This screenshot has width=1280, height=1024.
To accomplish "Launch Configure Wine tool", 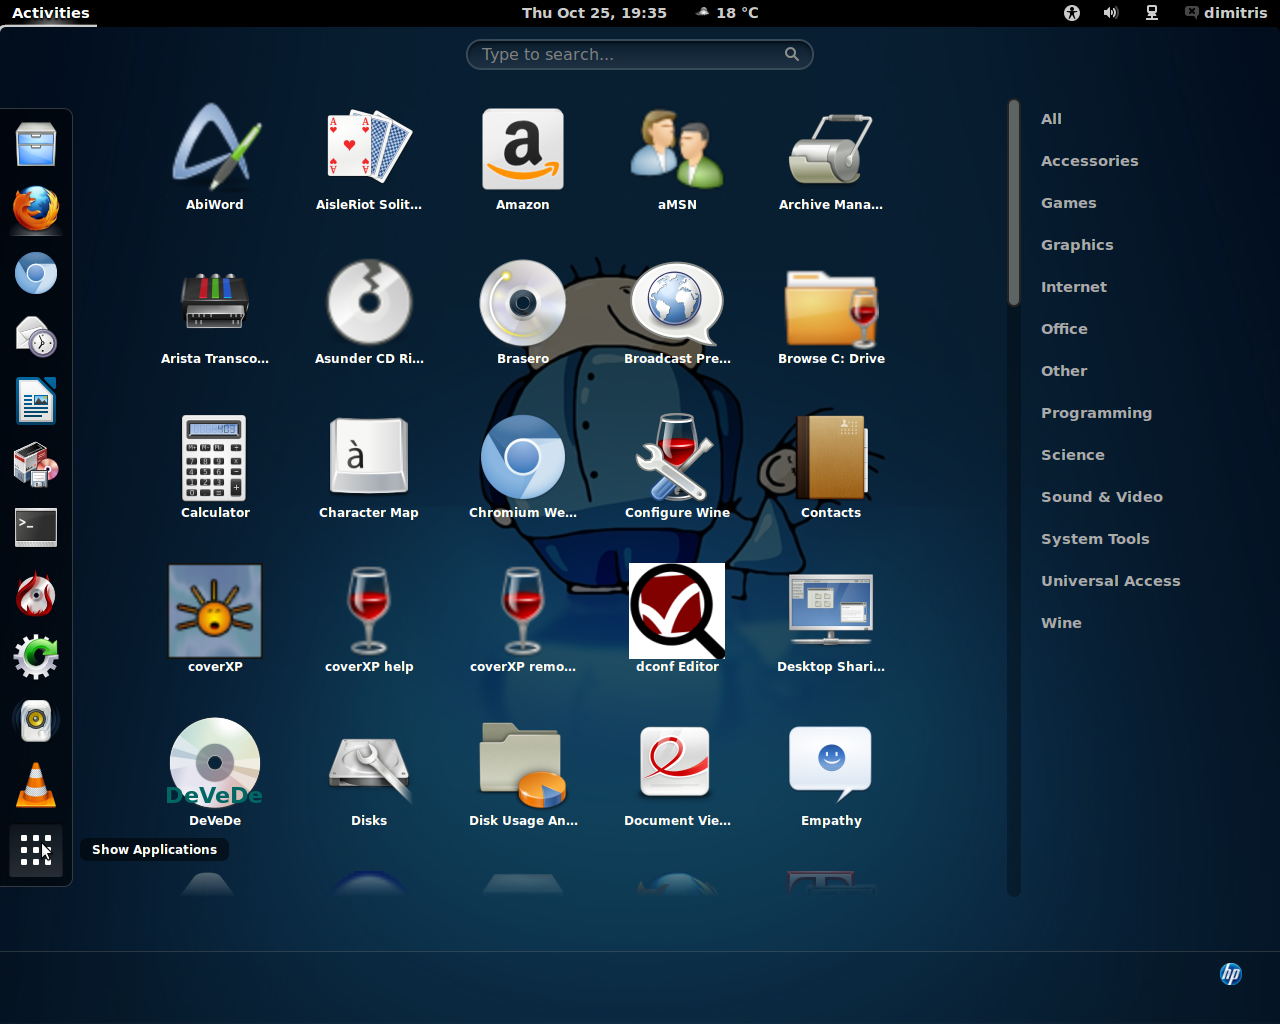I will click(x=677, y=458).
